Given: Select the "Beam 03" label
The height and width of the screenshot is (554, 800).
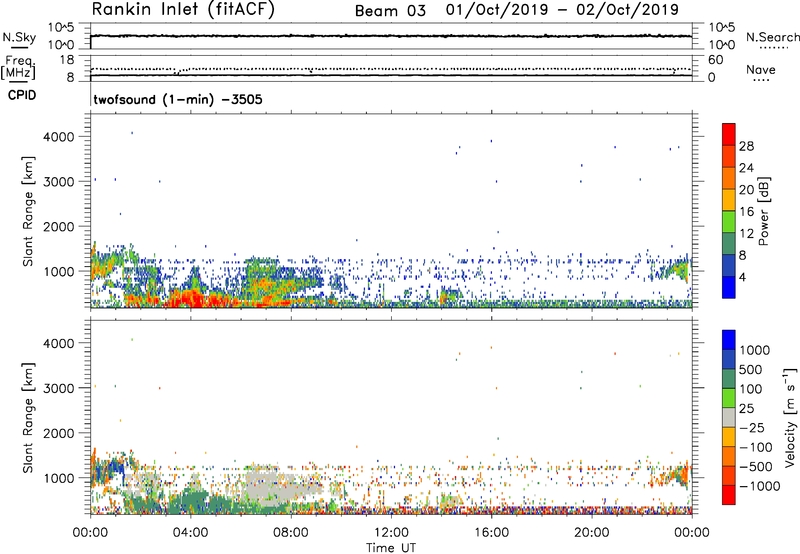Looking at the screenshot, I should (390, 11).
